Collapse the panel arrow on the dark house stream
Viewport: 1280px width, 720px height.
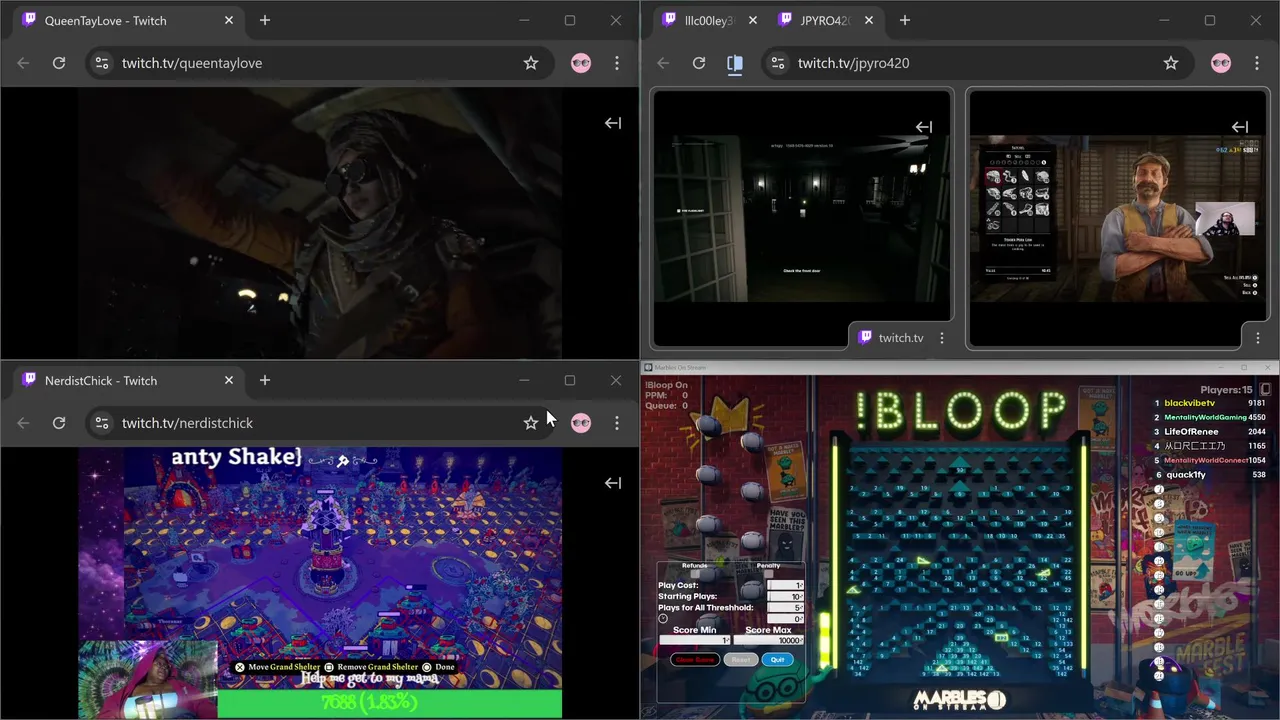(x=924, y=127)
